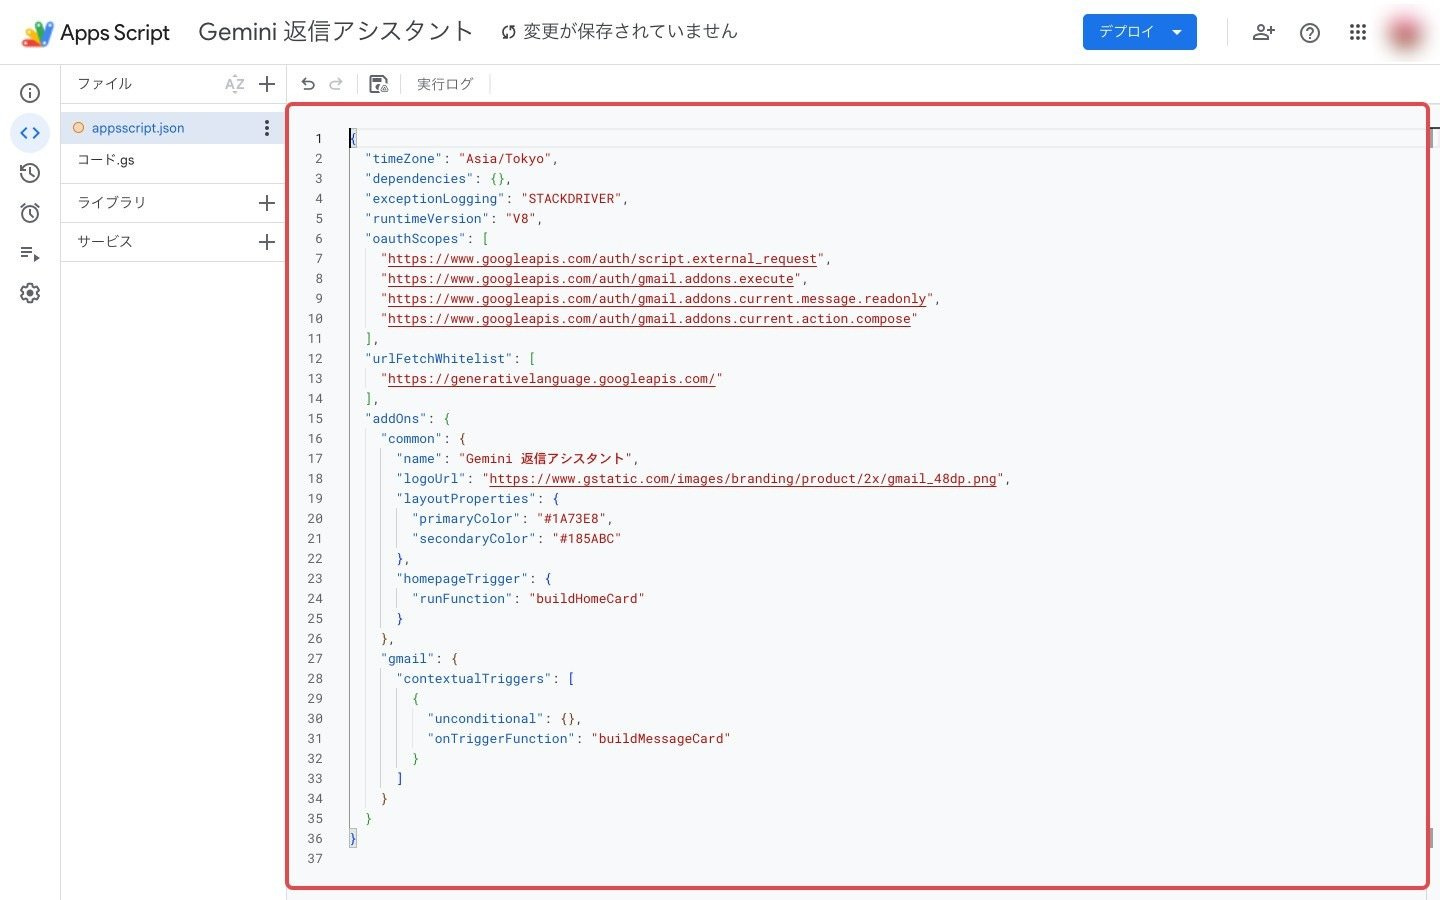The width and height of the screenshot is (1440, 900).
Task: Open project history from sidebar
Action: [x=30, y=173]
